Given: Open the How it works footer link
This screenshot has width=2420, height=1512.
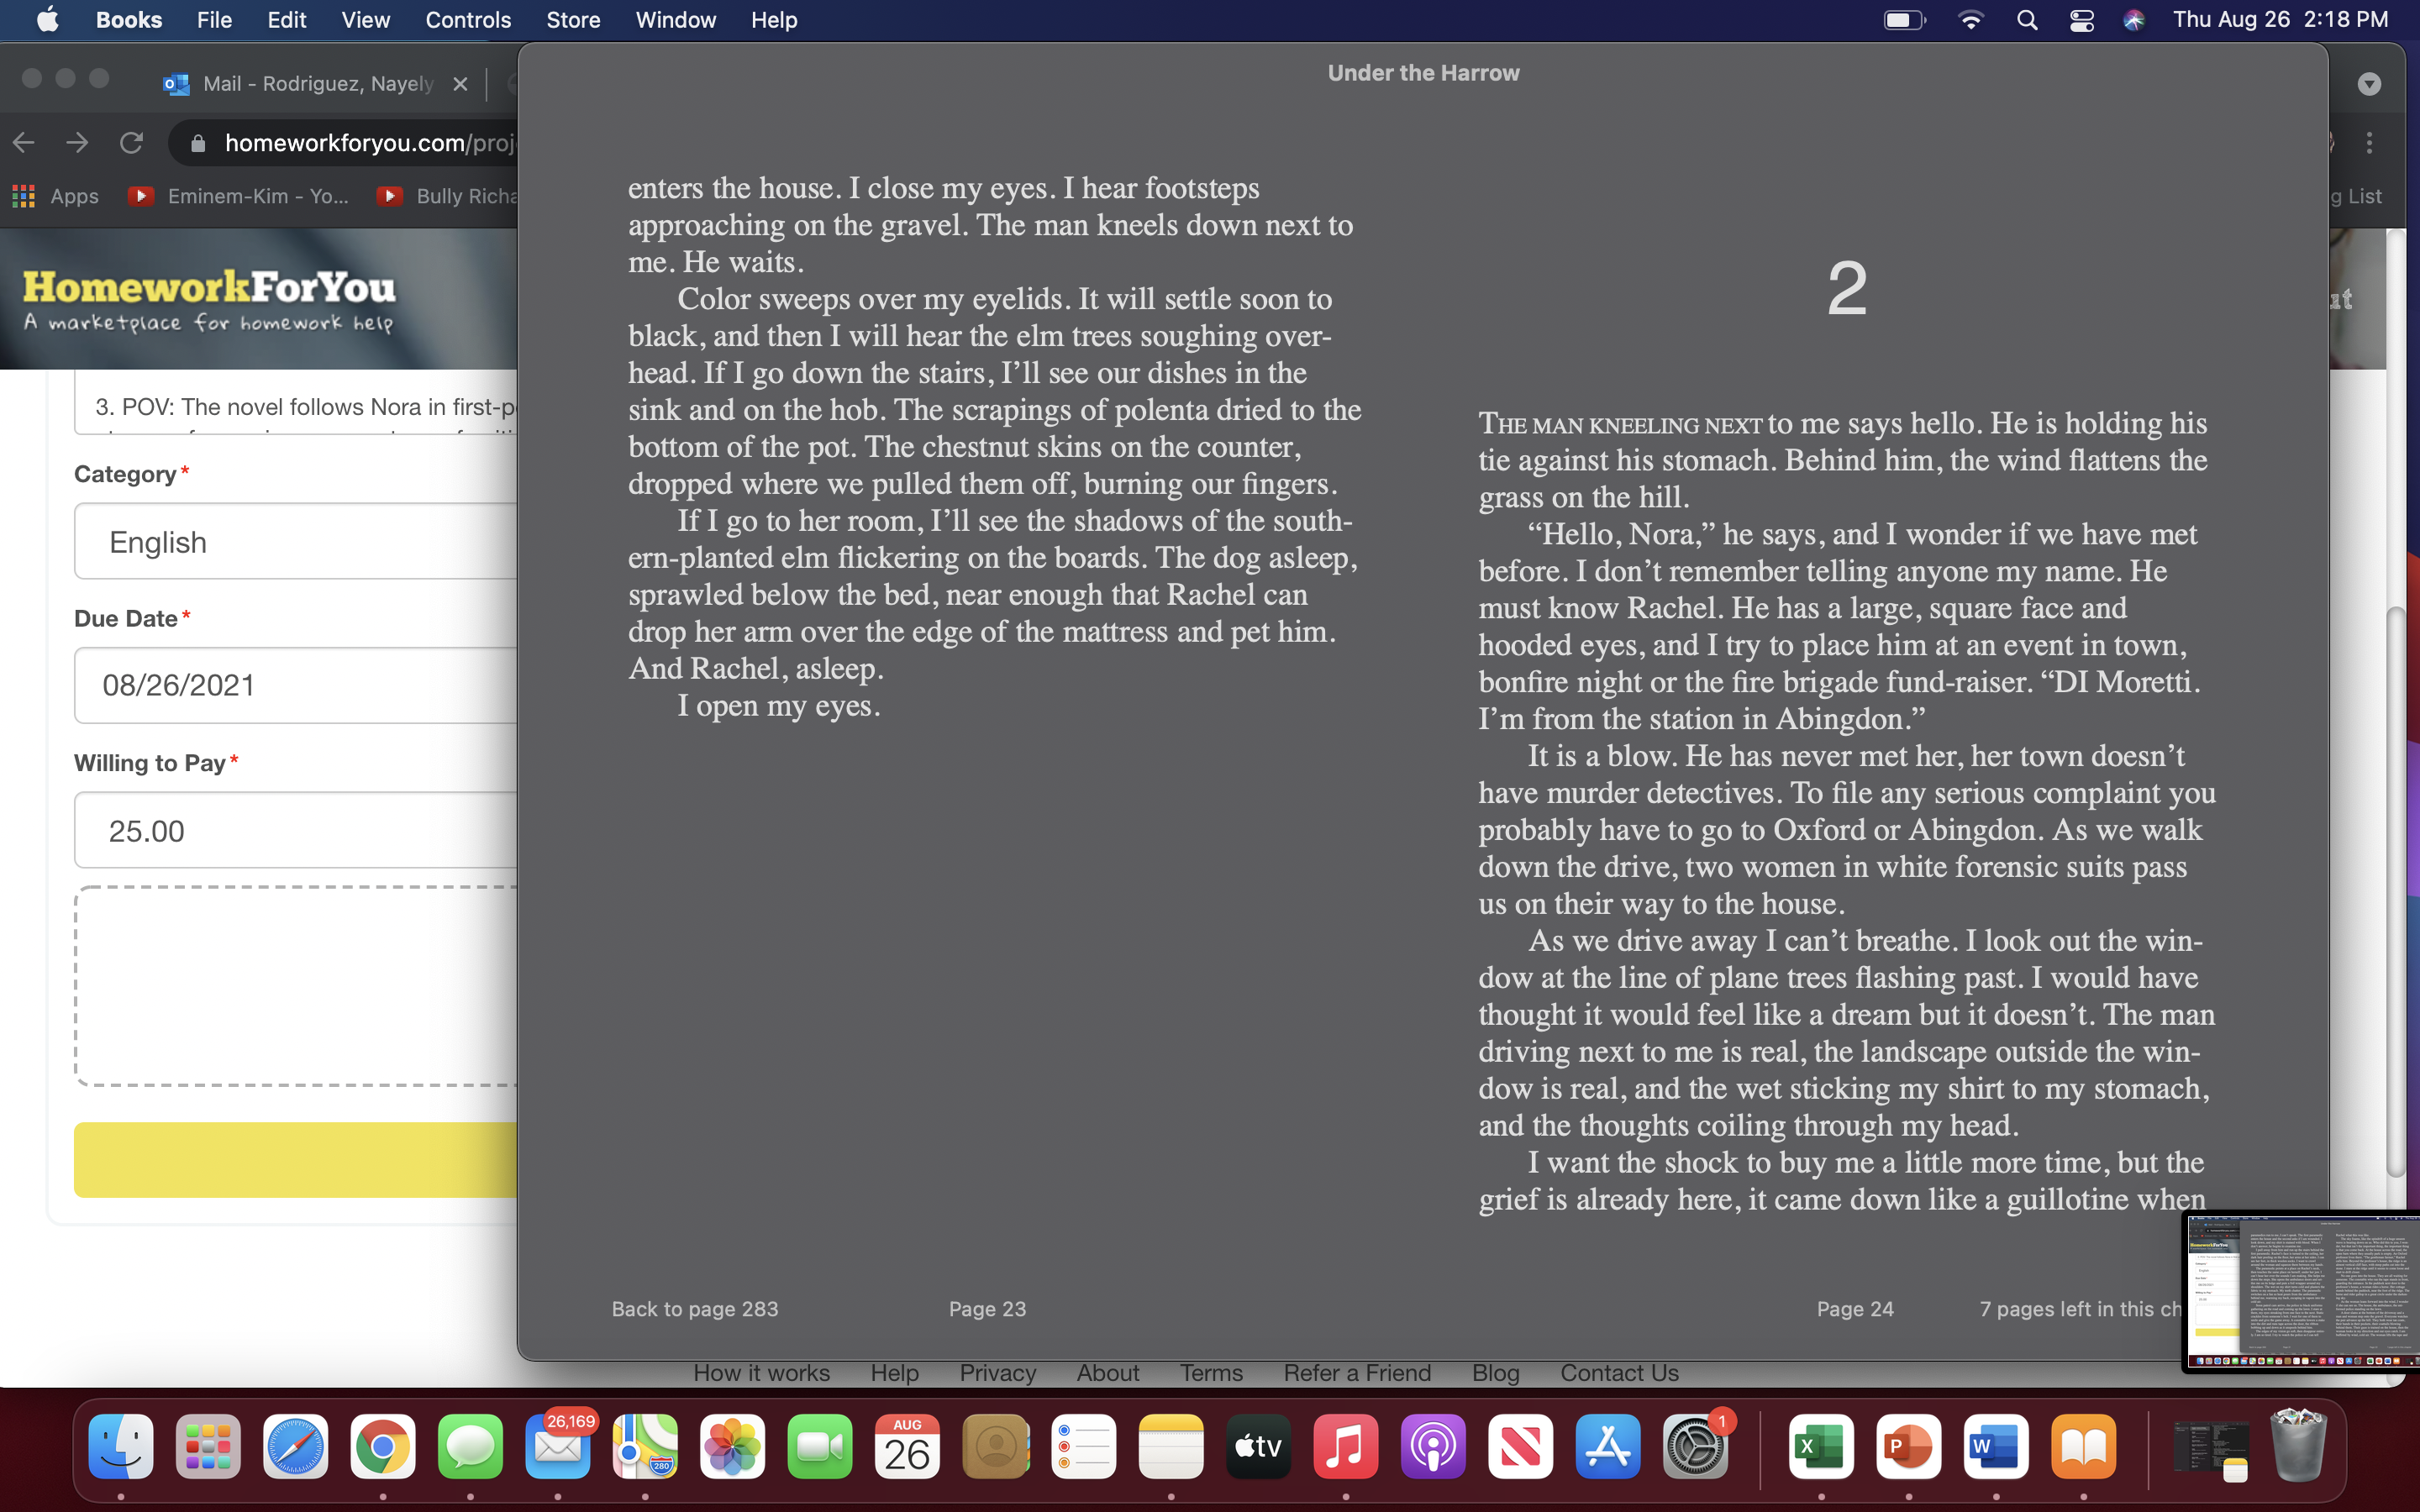Looking at the screenshot, I should [762, 1373].
